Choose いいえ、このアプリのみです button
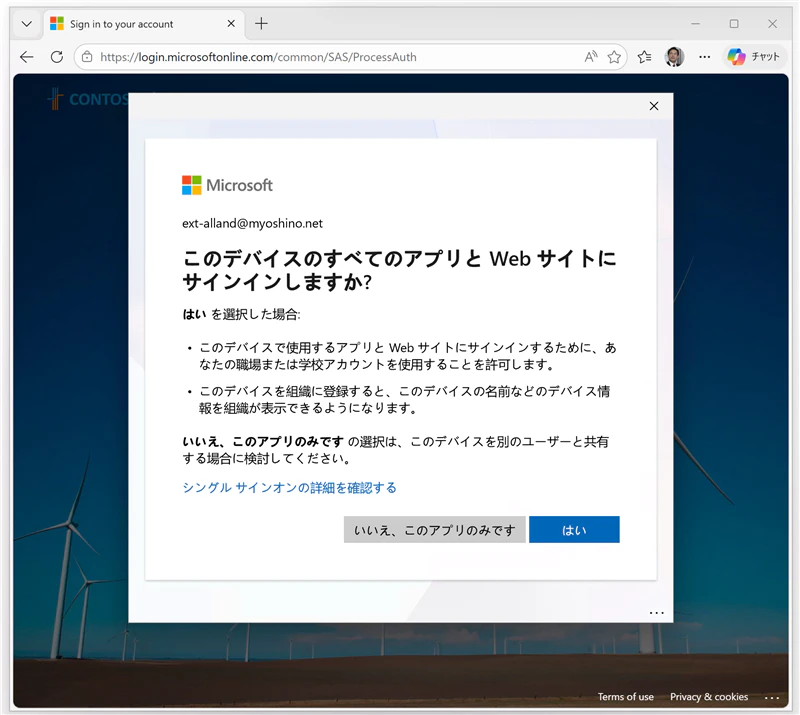The image size is (800, 715). (x=434, y=530)
